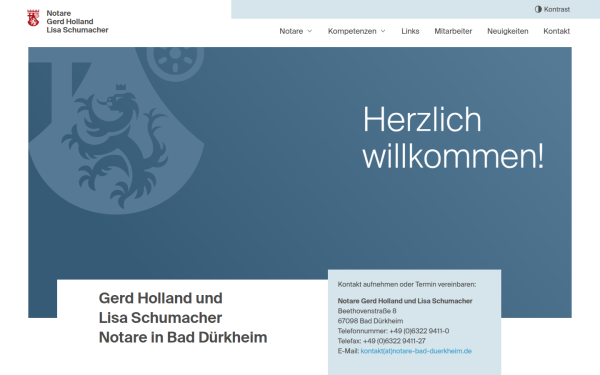The image size is (600, 375).
Task: Toggle the Kontrast high-contrast mode
Action: click(552, 9)
